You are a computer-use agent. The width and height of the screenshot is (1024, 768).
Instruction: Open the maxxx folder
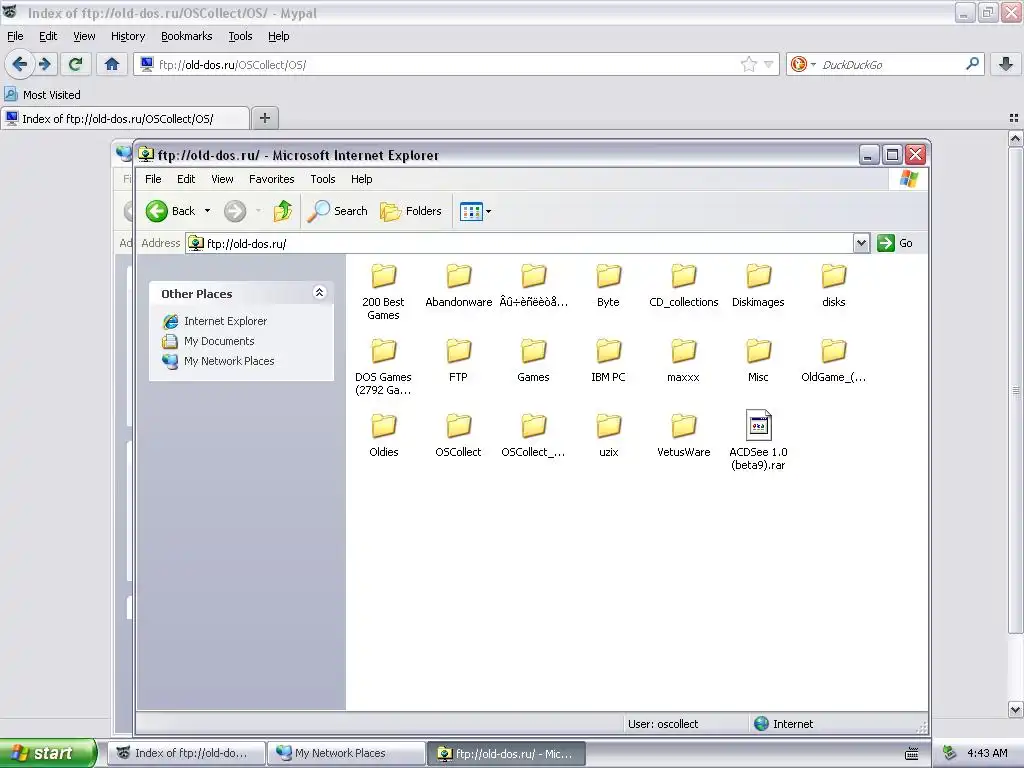pyautogui.click(x=684, y=360)
